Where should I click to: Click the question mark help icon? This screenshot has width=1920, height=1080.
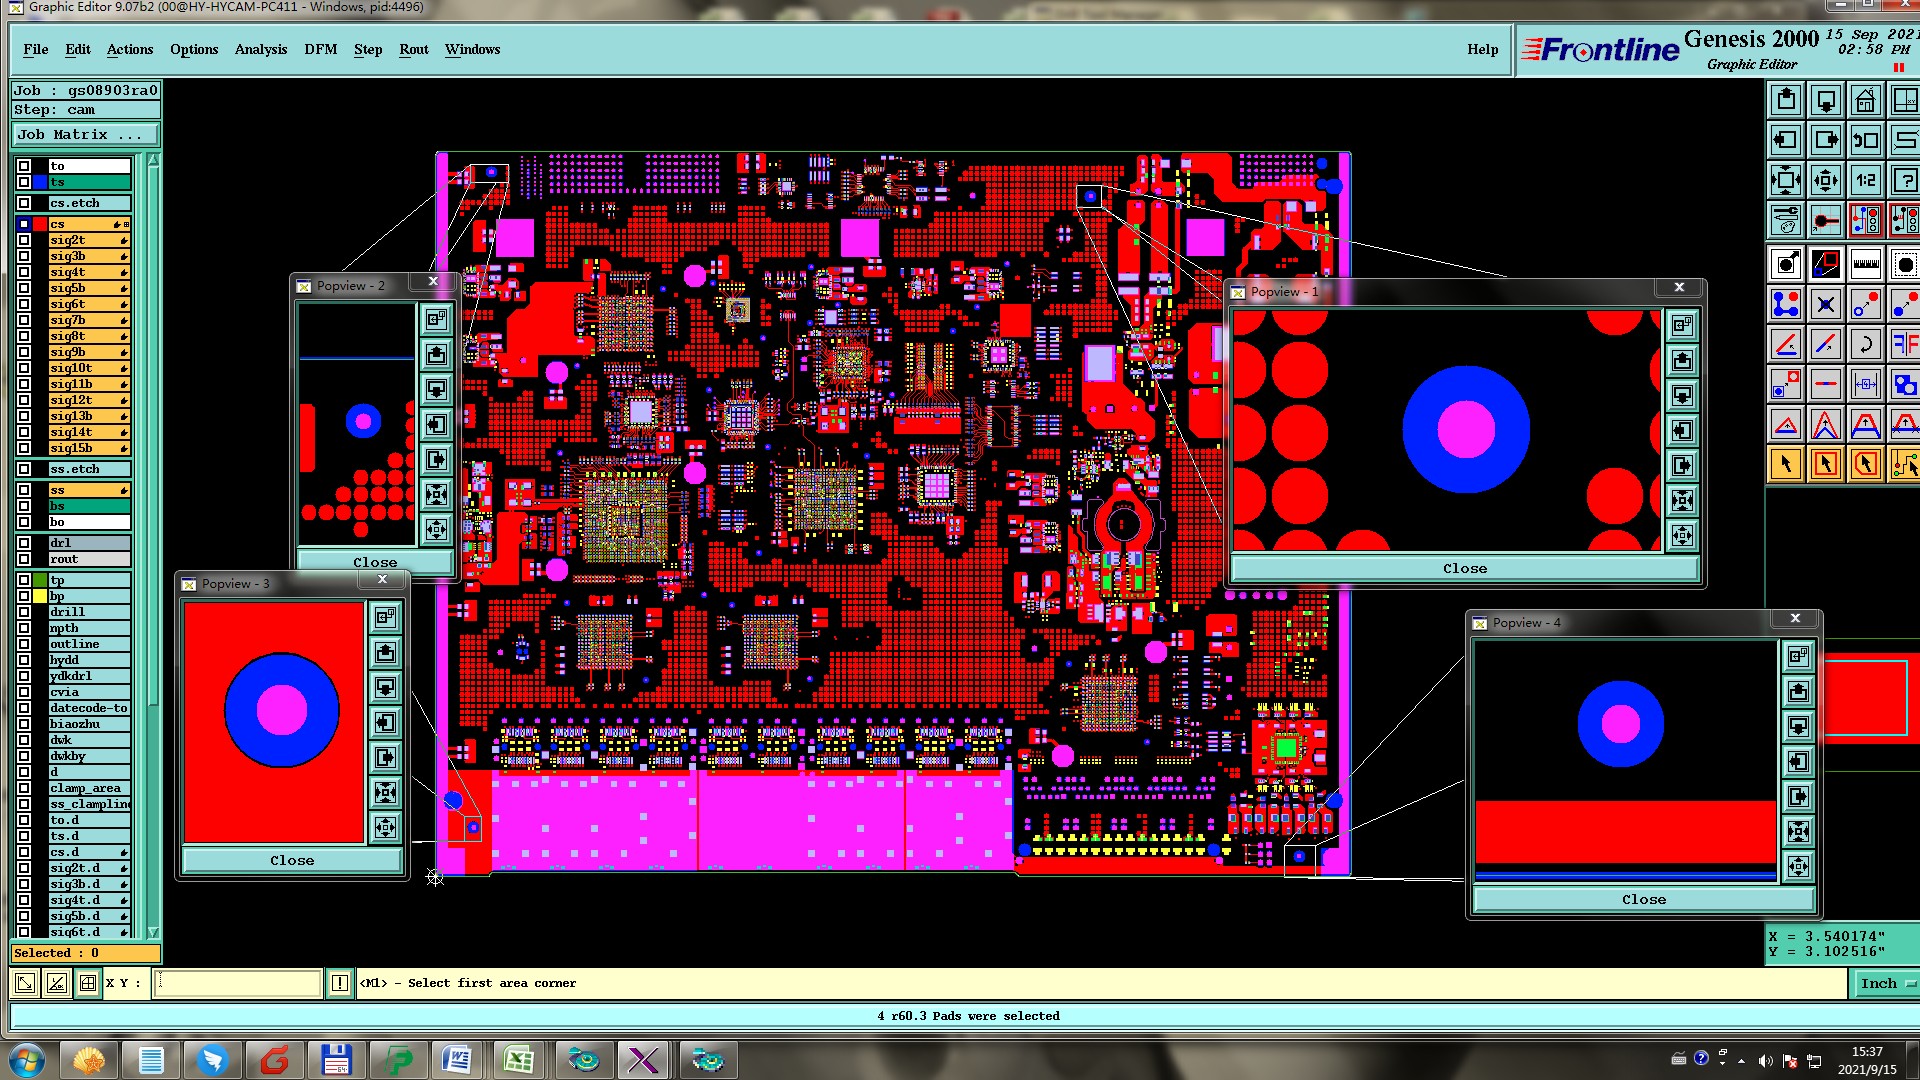pyautogui.click(x=1904, y=181)
